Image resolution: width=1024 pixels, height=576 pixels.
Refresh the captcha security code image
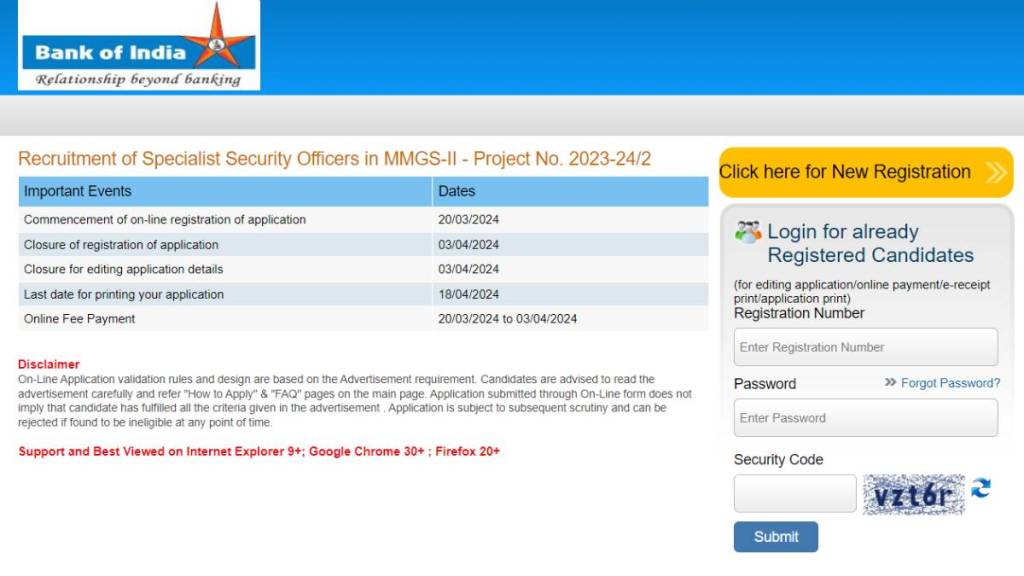(981, 488)
